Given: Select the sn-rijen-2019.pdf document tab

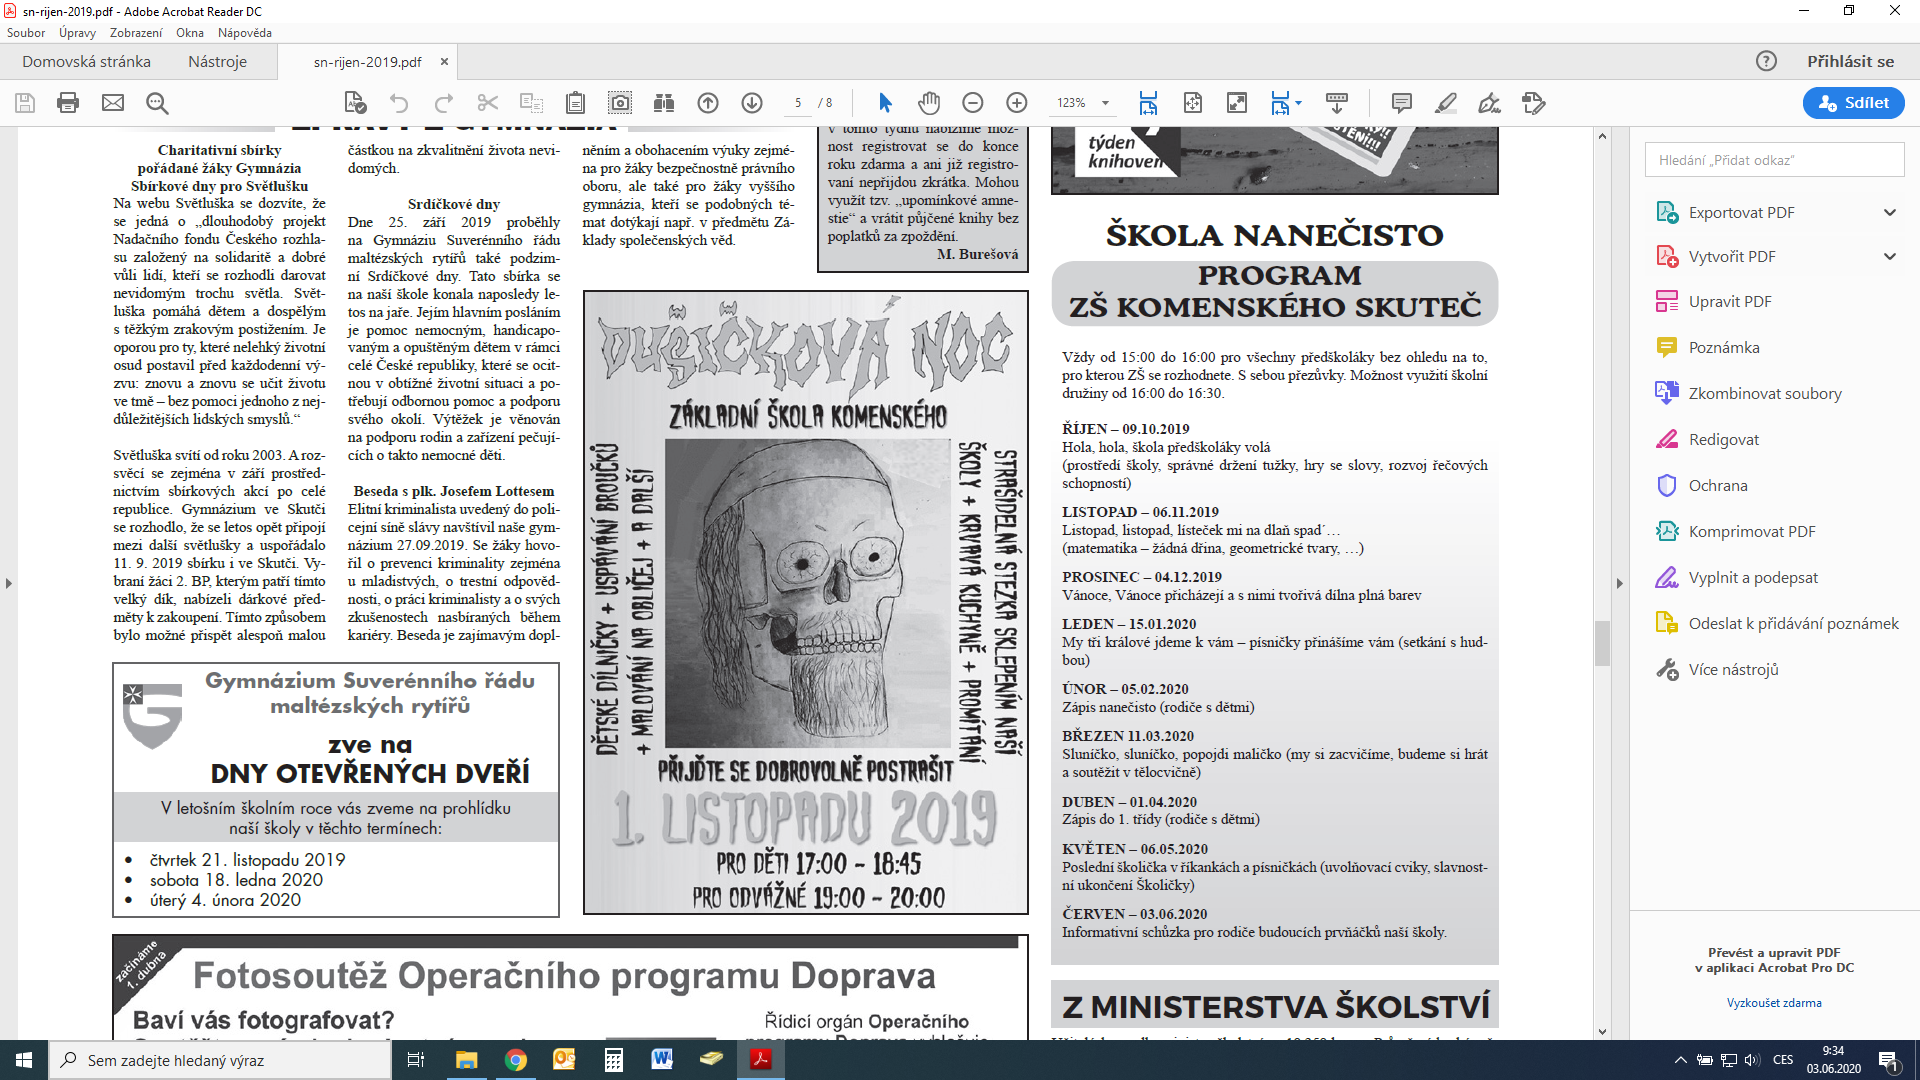Looking at the screenshot, I should [368, 62].
